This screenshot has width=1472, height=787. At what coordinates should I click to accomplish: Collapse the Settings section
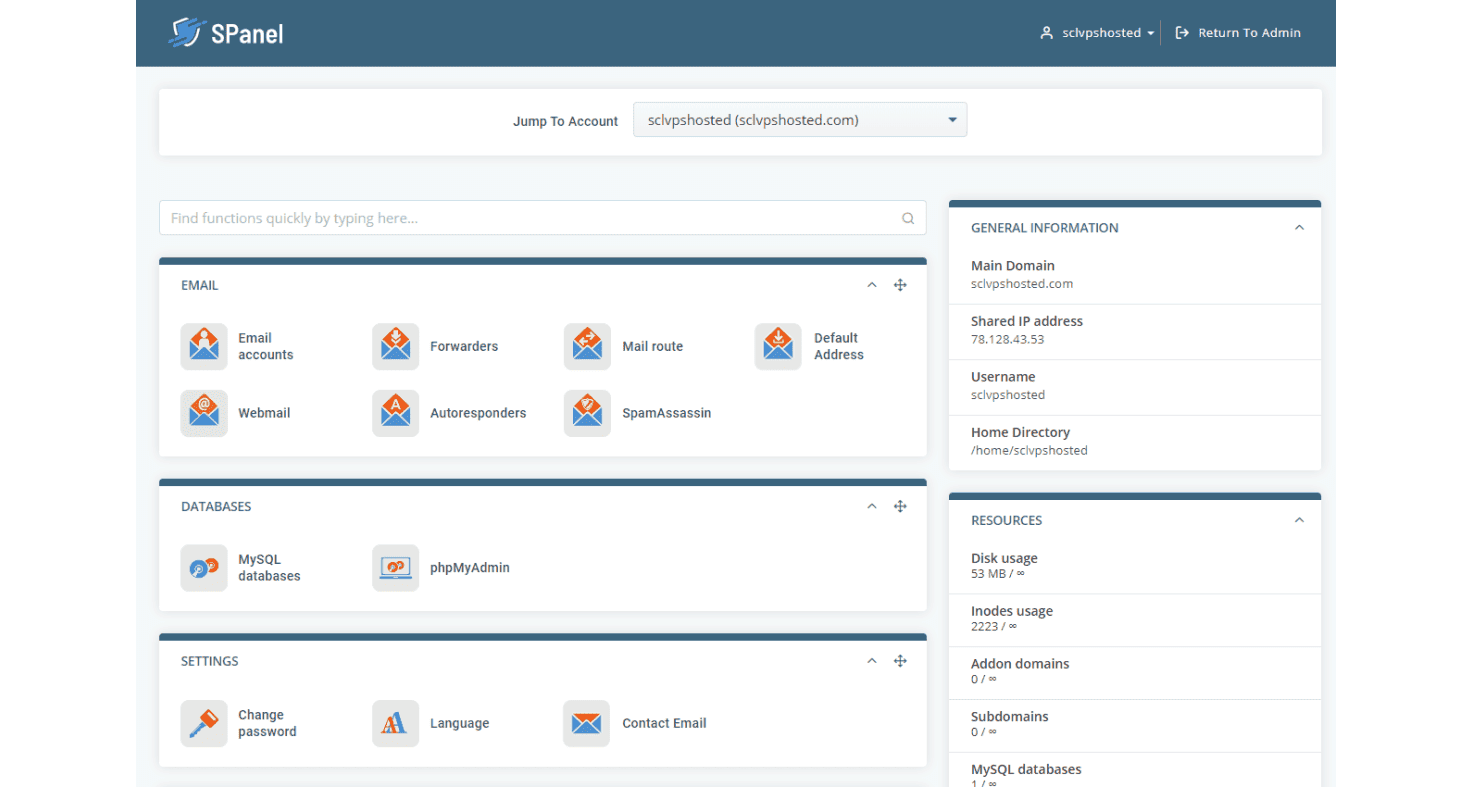pyautogui.click(x=872, y=661)
